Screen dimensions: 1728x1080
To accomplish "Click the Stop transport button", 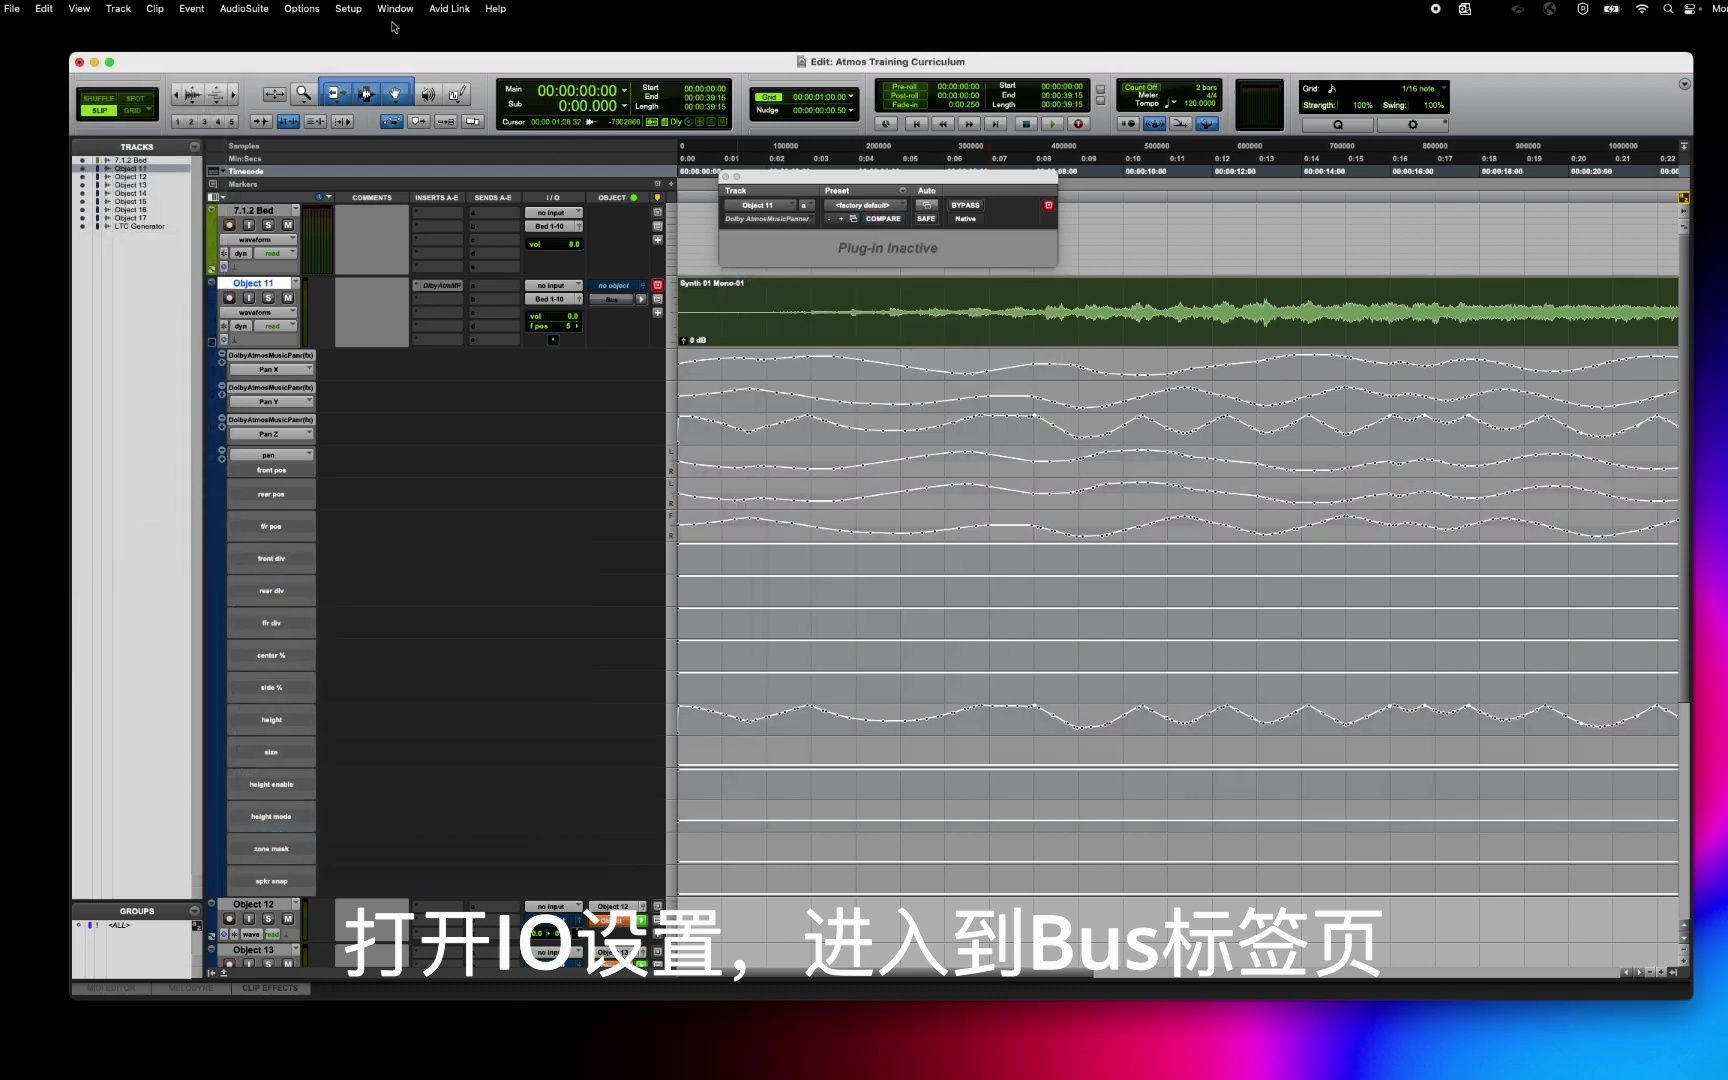I will click(x=1025, y=124).
